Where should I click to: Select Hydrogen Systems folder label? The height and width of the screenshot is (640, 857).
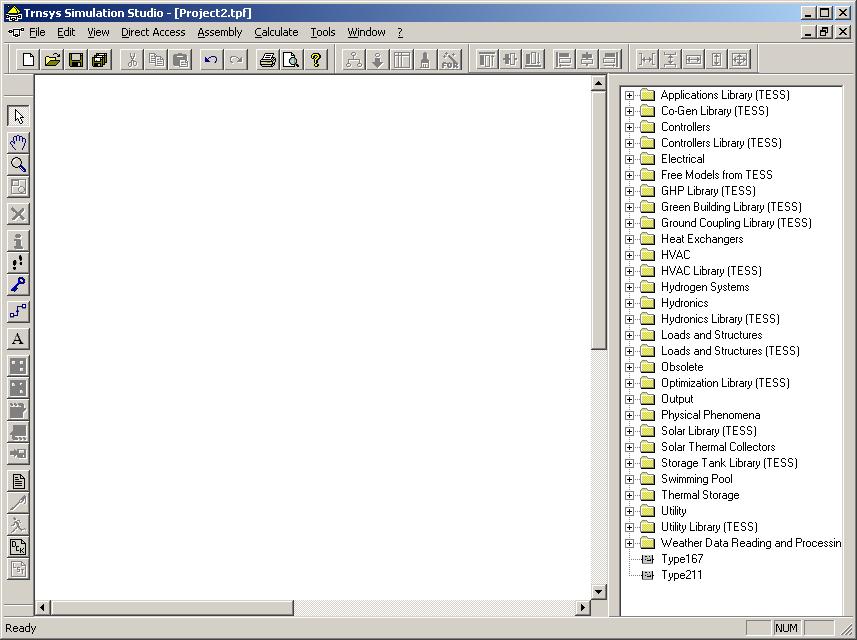click(x=705, y=287)
